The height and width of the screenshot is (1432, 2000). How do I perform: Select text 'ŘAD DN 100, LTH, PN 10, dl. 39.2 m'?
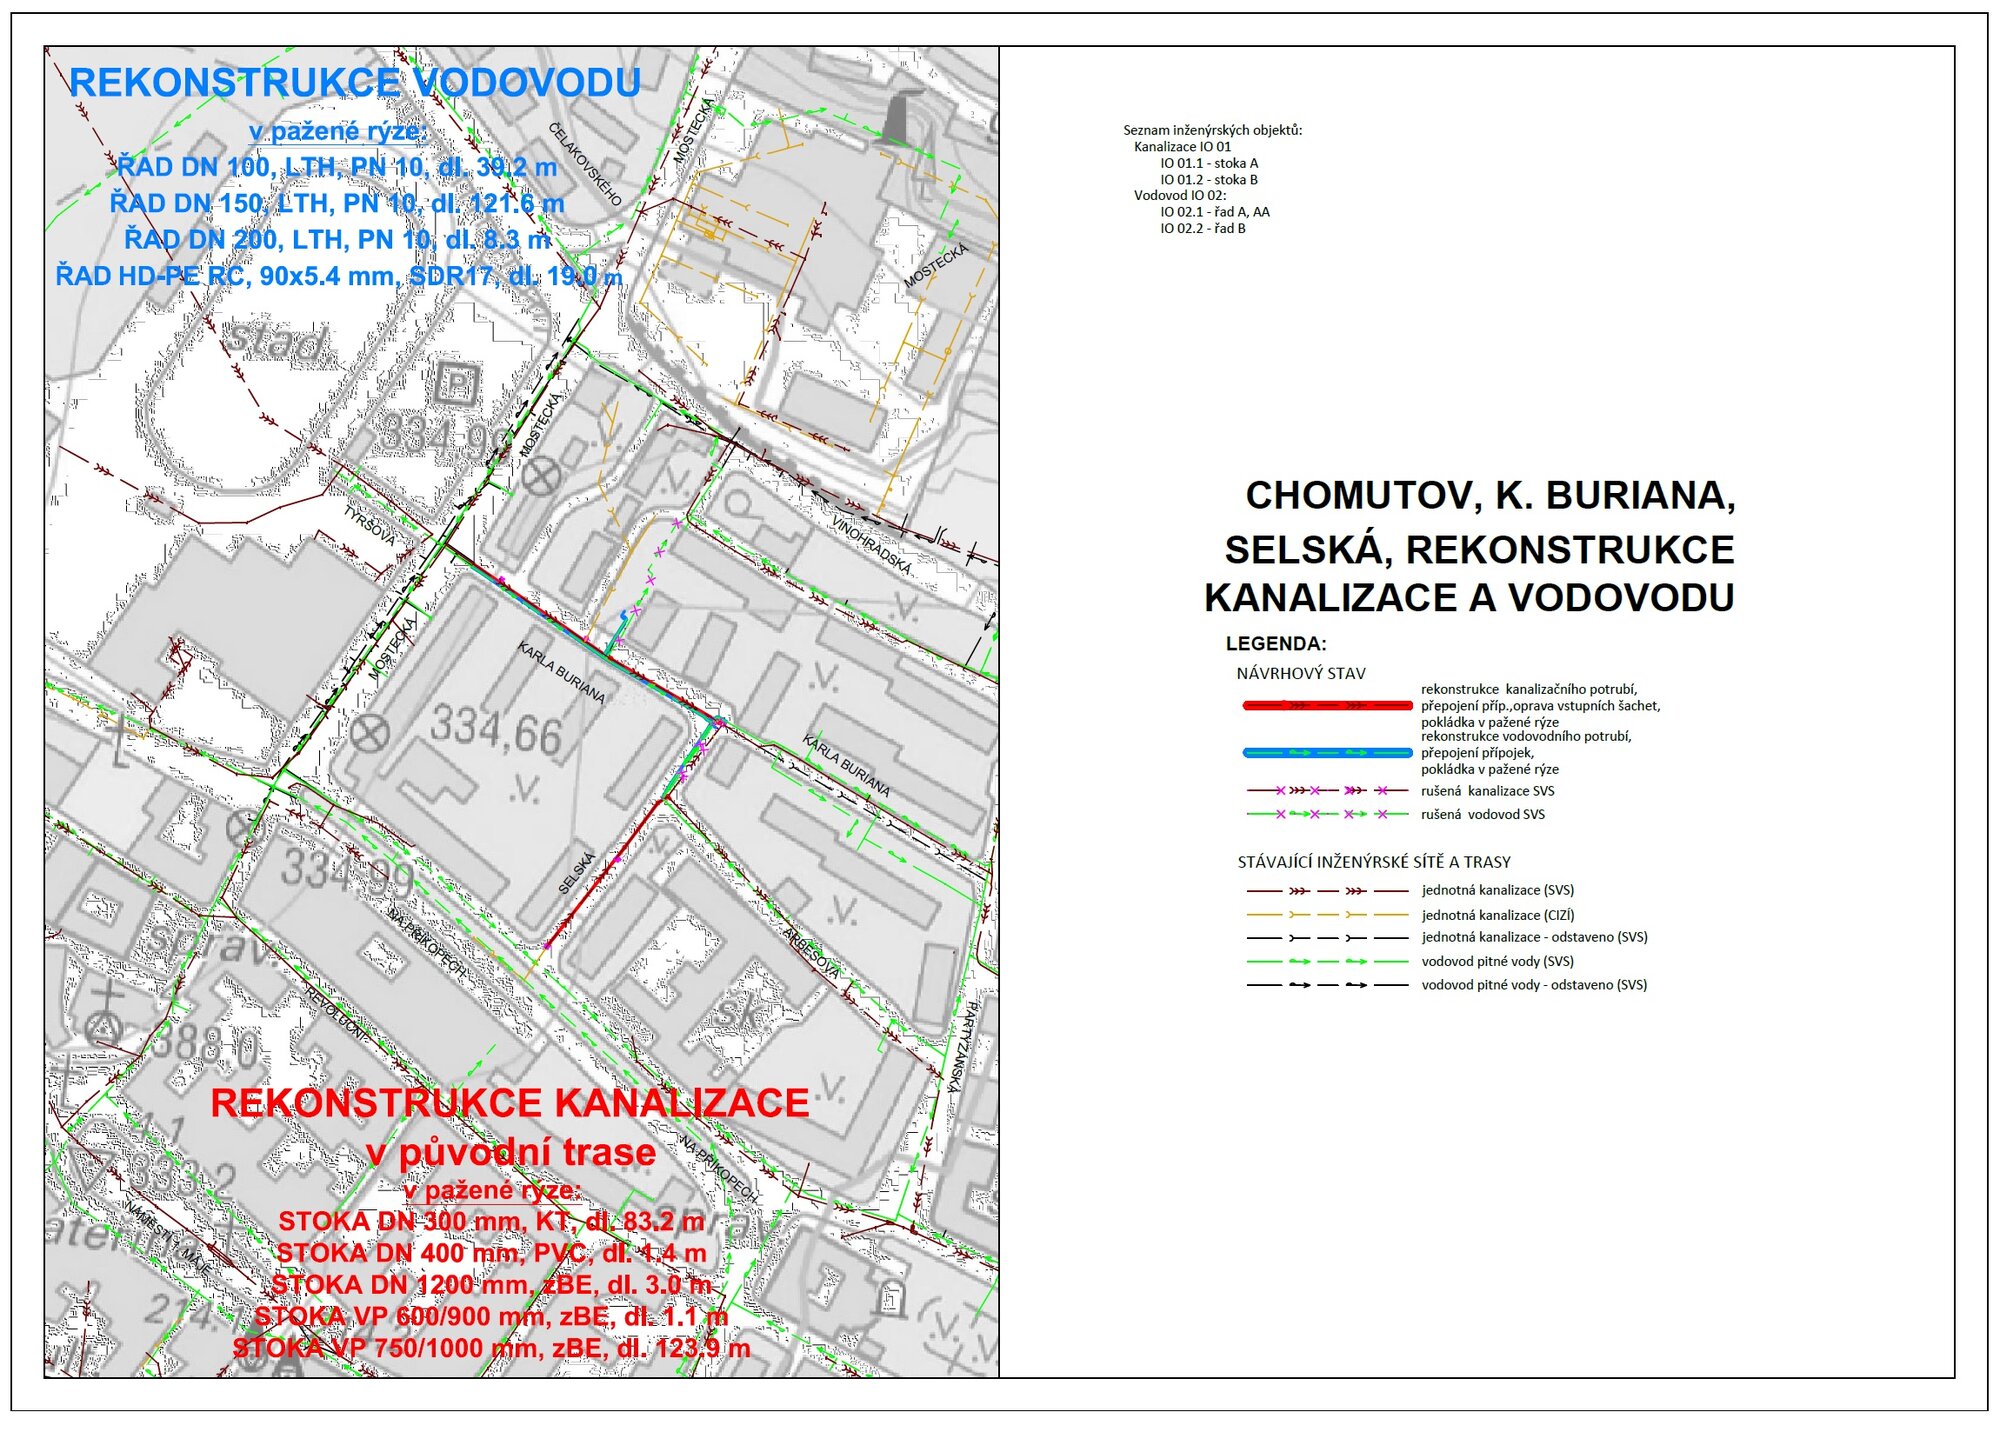337,167
